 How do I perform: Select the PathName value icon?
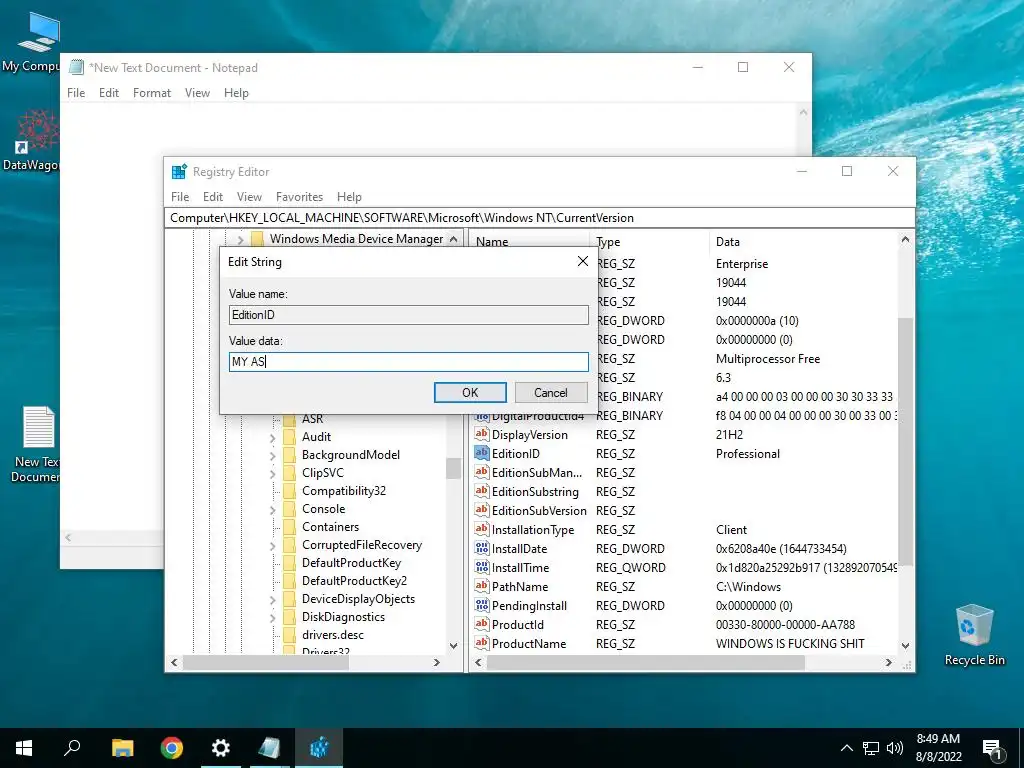(482, 586)
